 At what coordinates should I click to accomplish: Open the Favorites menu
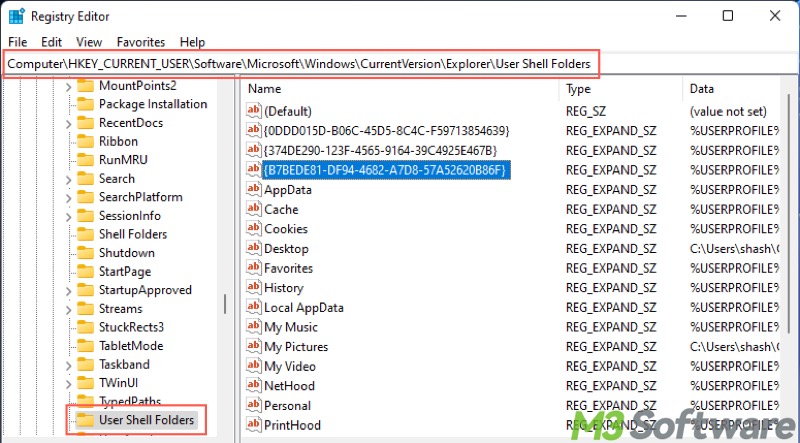point(141,42)
